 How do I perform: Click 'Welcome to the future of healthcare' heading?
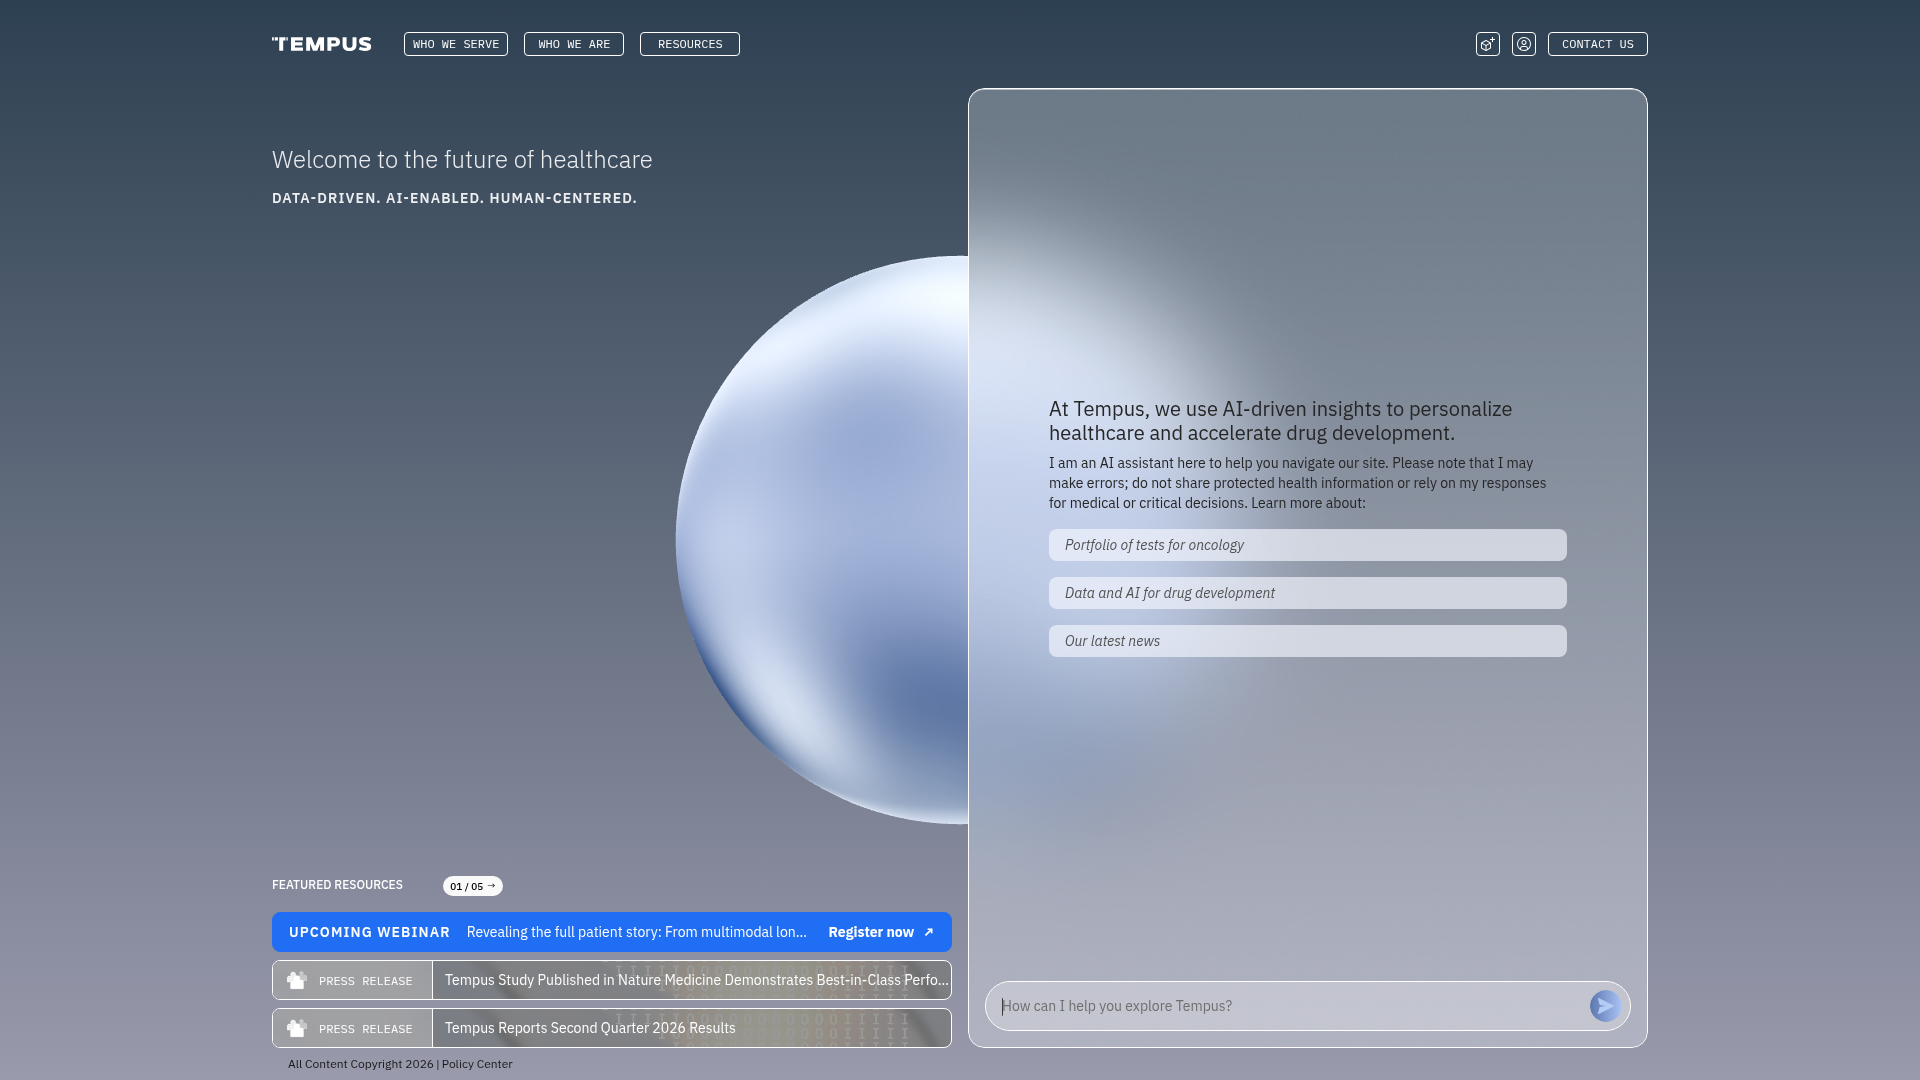click(462, 160)
